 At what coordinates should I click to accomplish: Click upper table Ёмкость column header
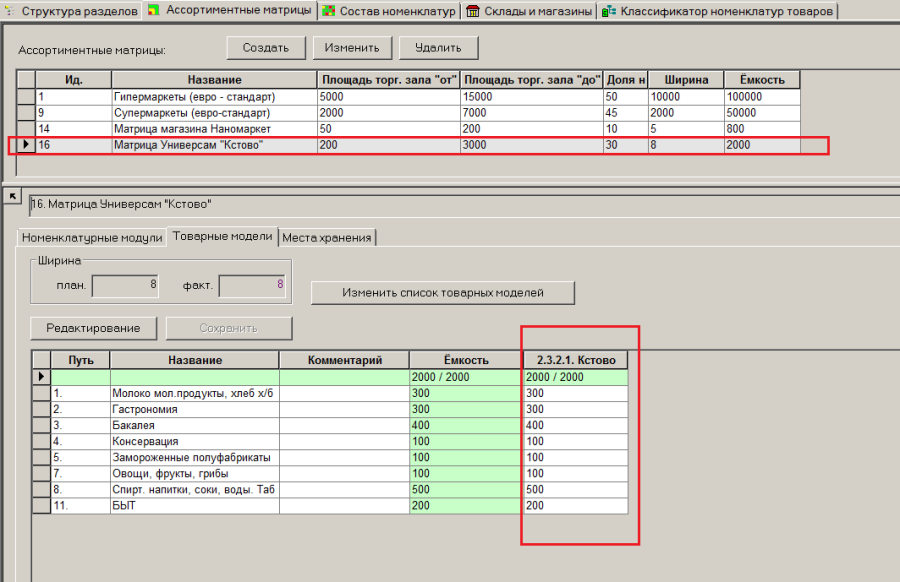pyautogui.click(x=762, y=80)
